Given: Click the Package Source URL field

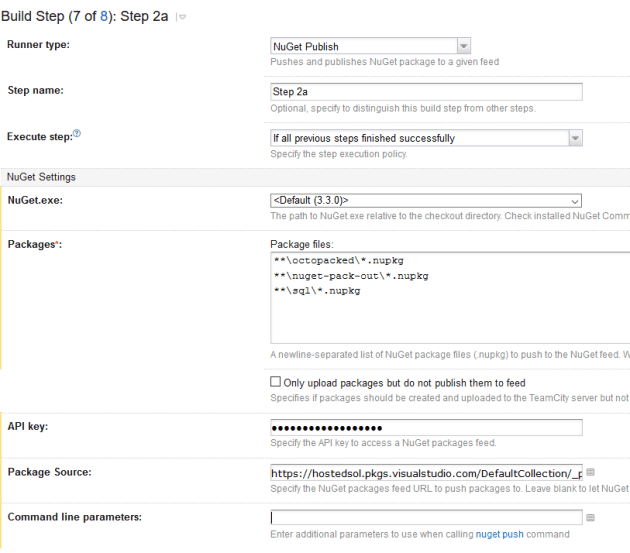Looking at the screenshot, I should (426, 472).
